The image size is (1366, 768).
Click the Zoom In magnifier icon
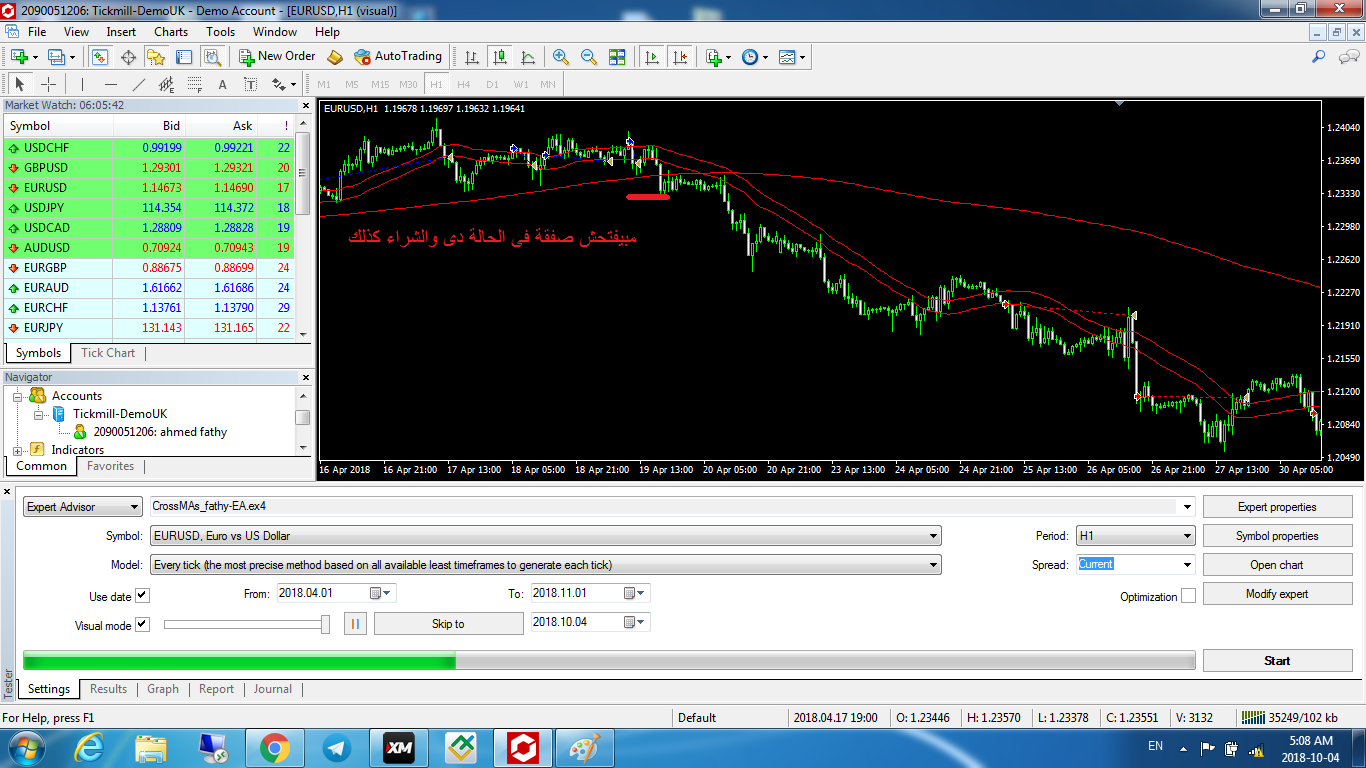(560, 57)
